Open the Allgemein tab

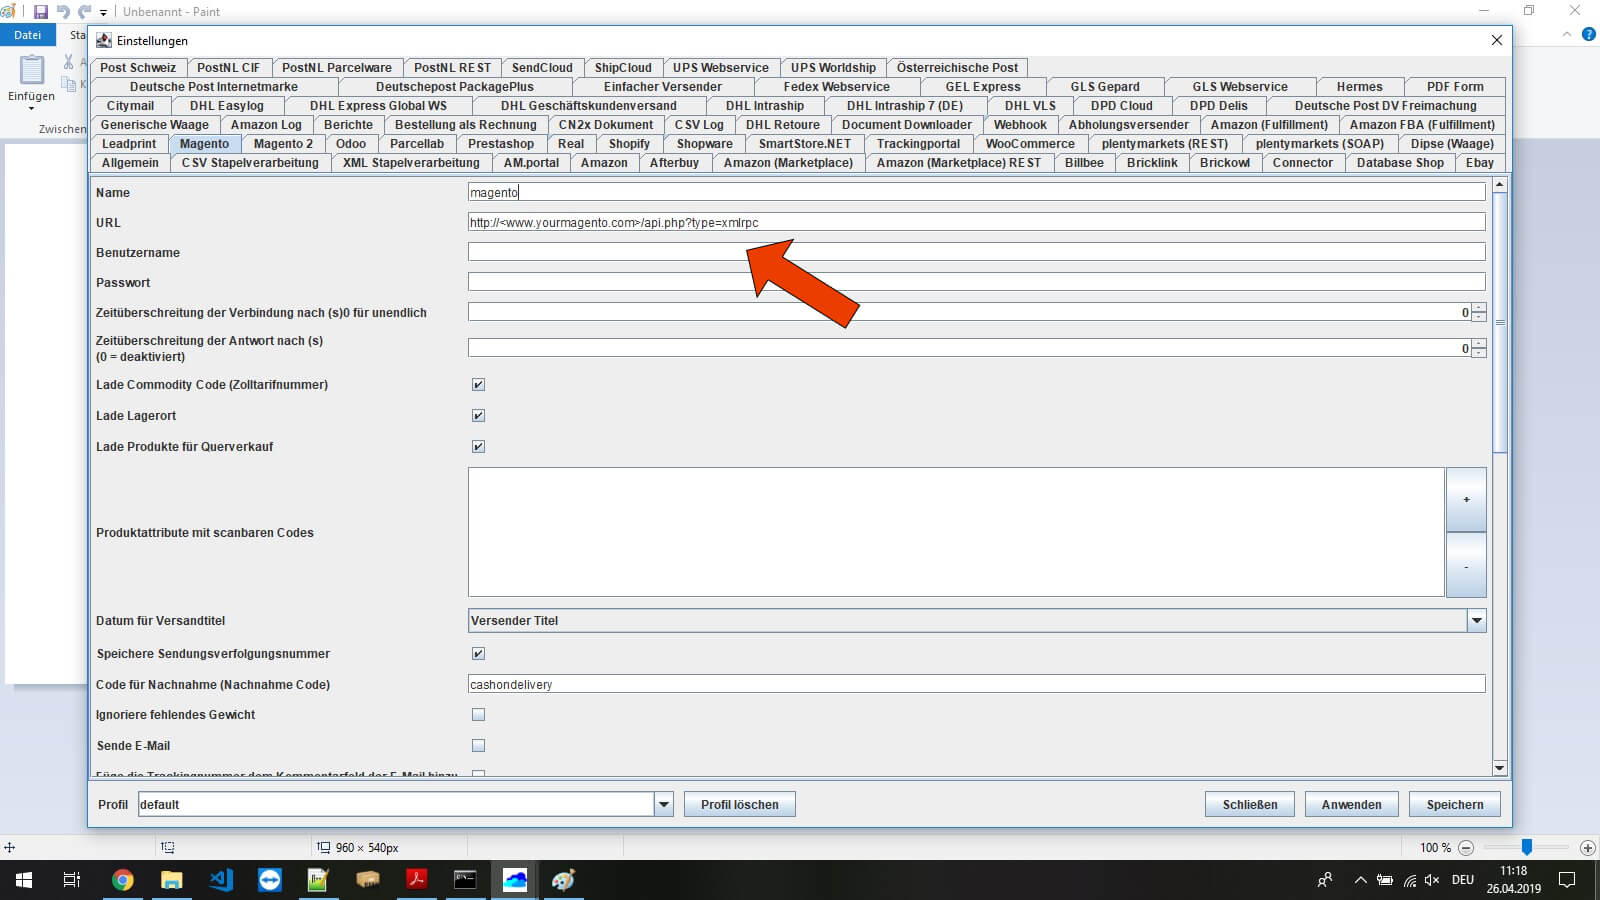click(x=130, y=163)
